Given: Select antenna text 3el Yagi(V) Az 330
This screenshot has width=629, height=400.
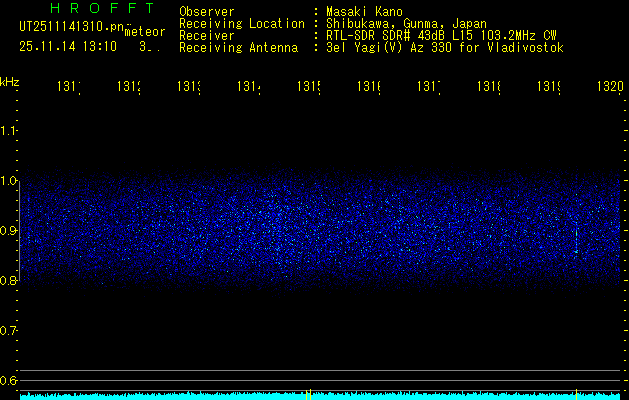Looking at the screenshot, I should point(445,48).
